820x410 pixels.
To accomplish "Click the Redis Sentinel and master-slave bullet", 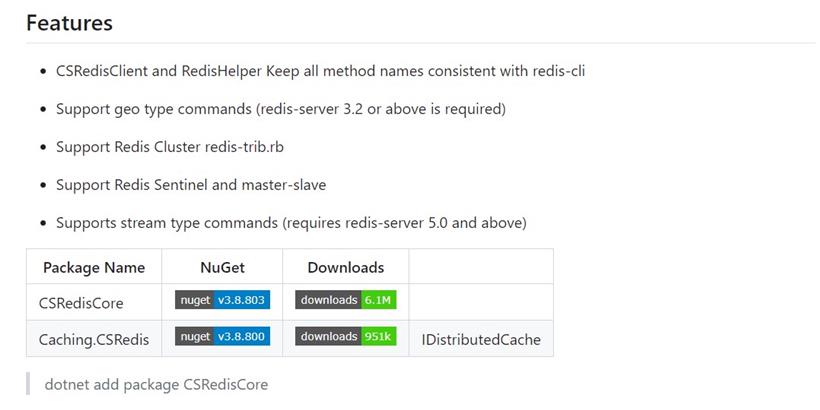I will (x=191, y=185).
